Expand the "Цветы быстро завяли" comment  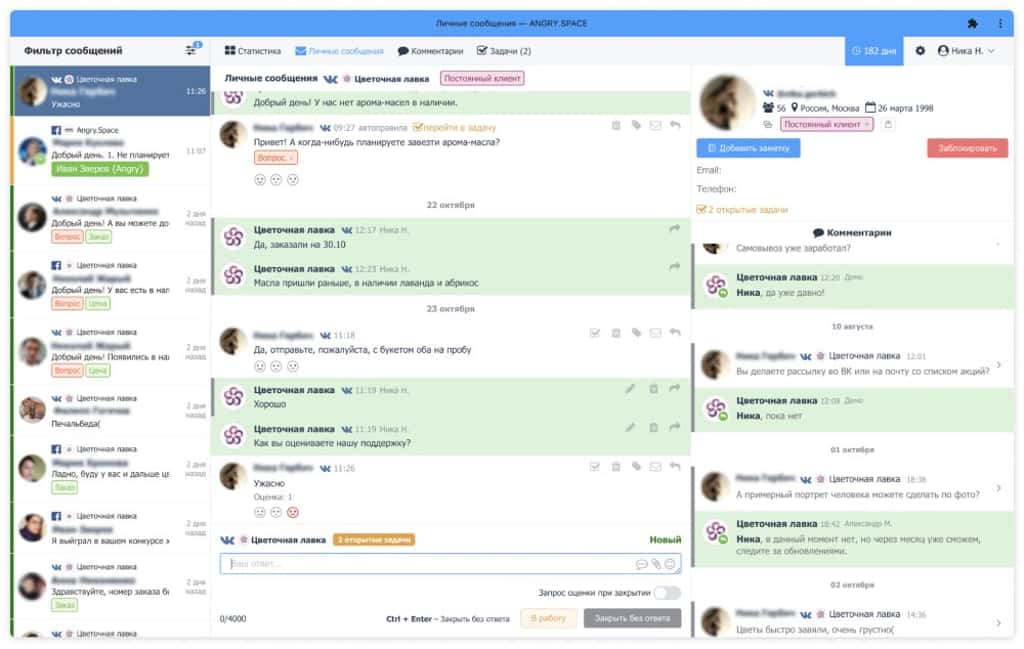point(999,623)
